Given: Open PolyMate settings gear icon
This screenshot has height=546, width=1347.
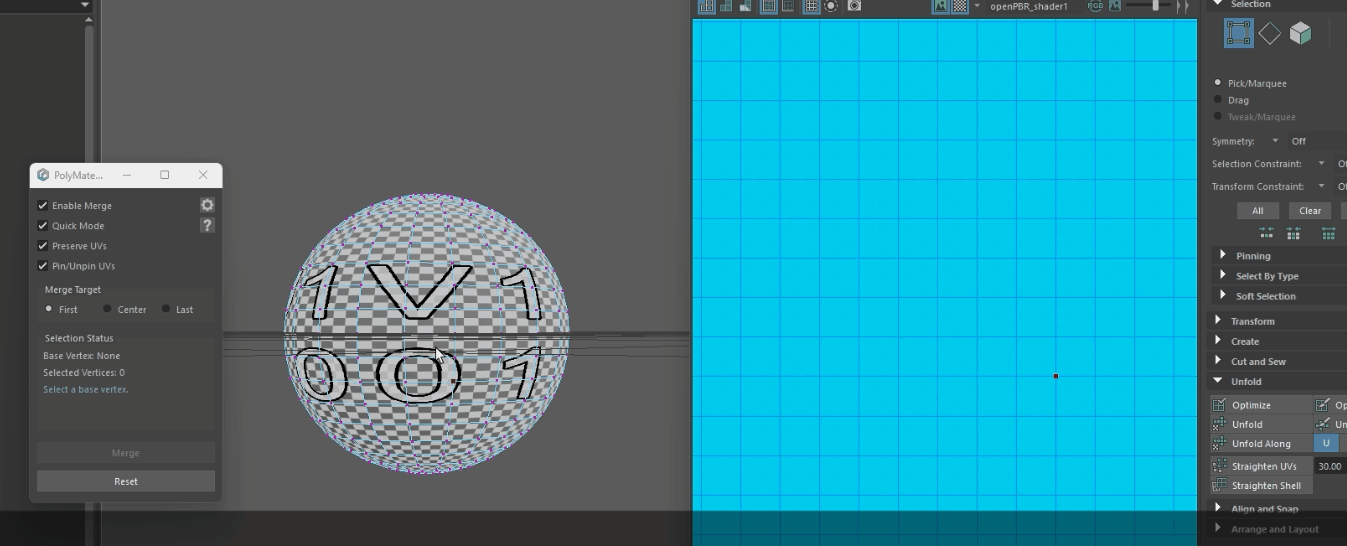Looking at the screenshot, I should (x=207, y=205).
